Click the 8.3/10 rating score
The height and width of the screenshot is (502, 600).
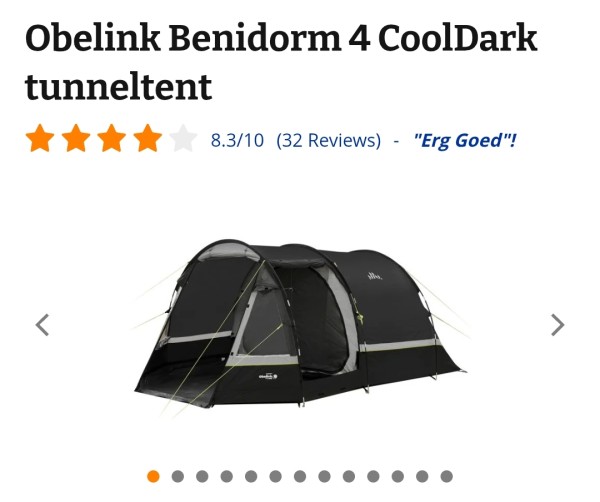pos(237,140)
